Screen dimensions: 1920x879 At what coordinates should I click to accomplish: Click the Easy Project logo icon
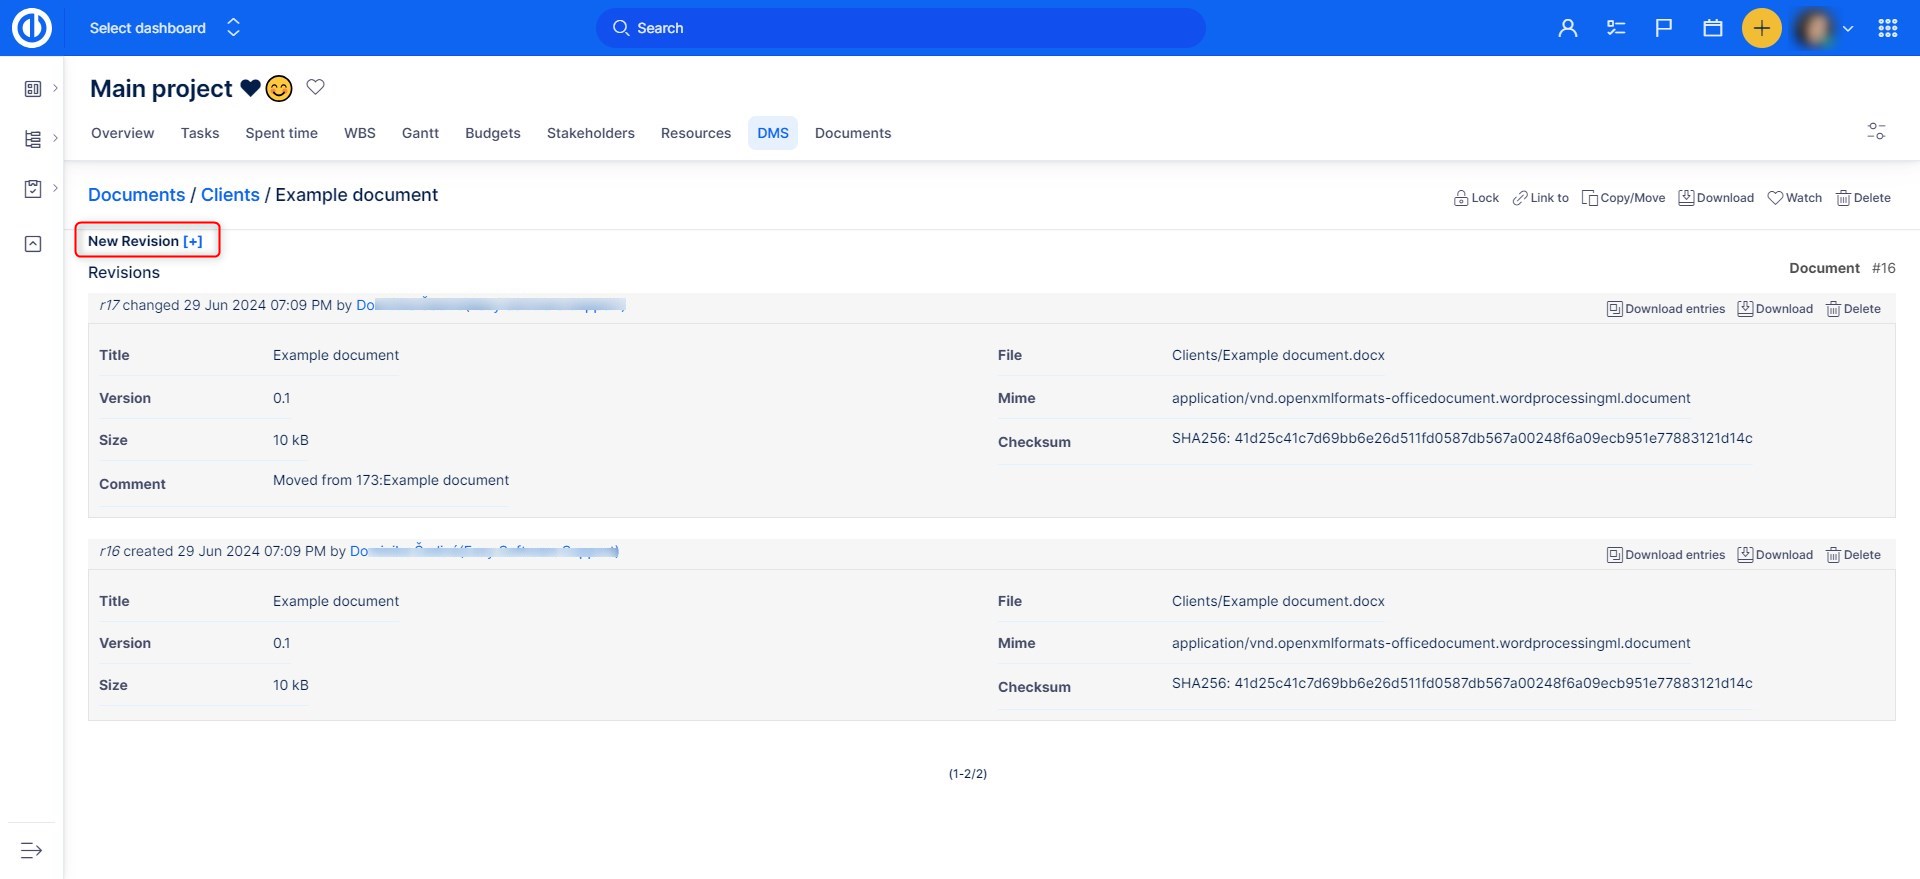(31, 28)
